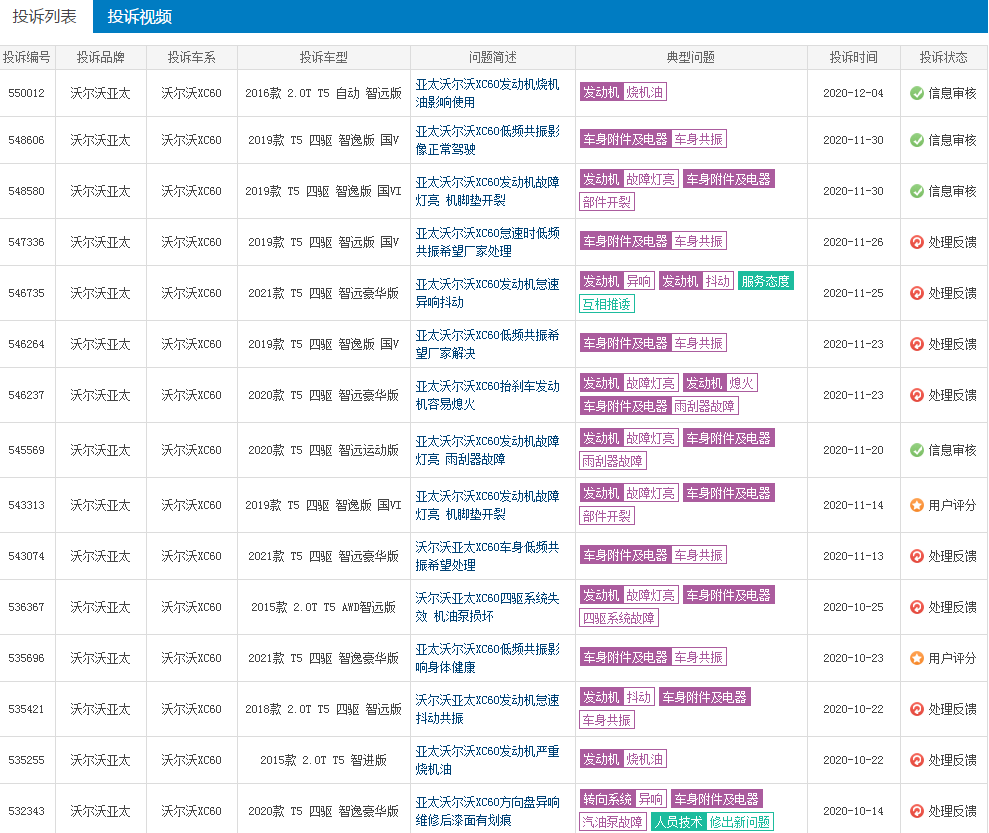
Task: Select date 2020-10-14
Action: pos(853,812)
